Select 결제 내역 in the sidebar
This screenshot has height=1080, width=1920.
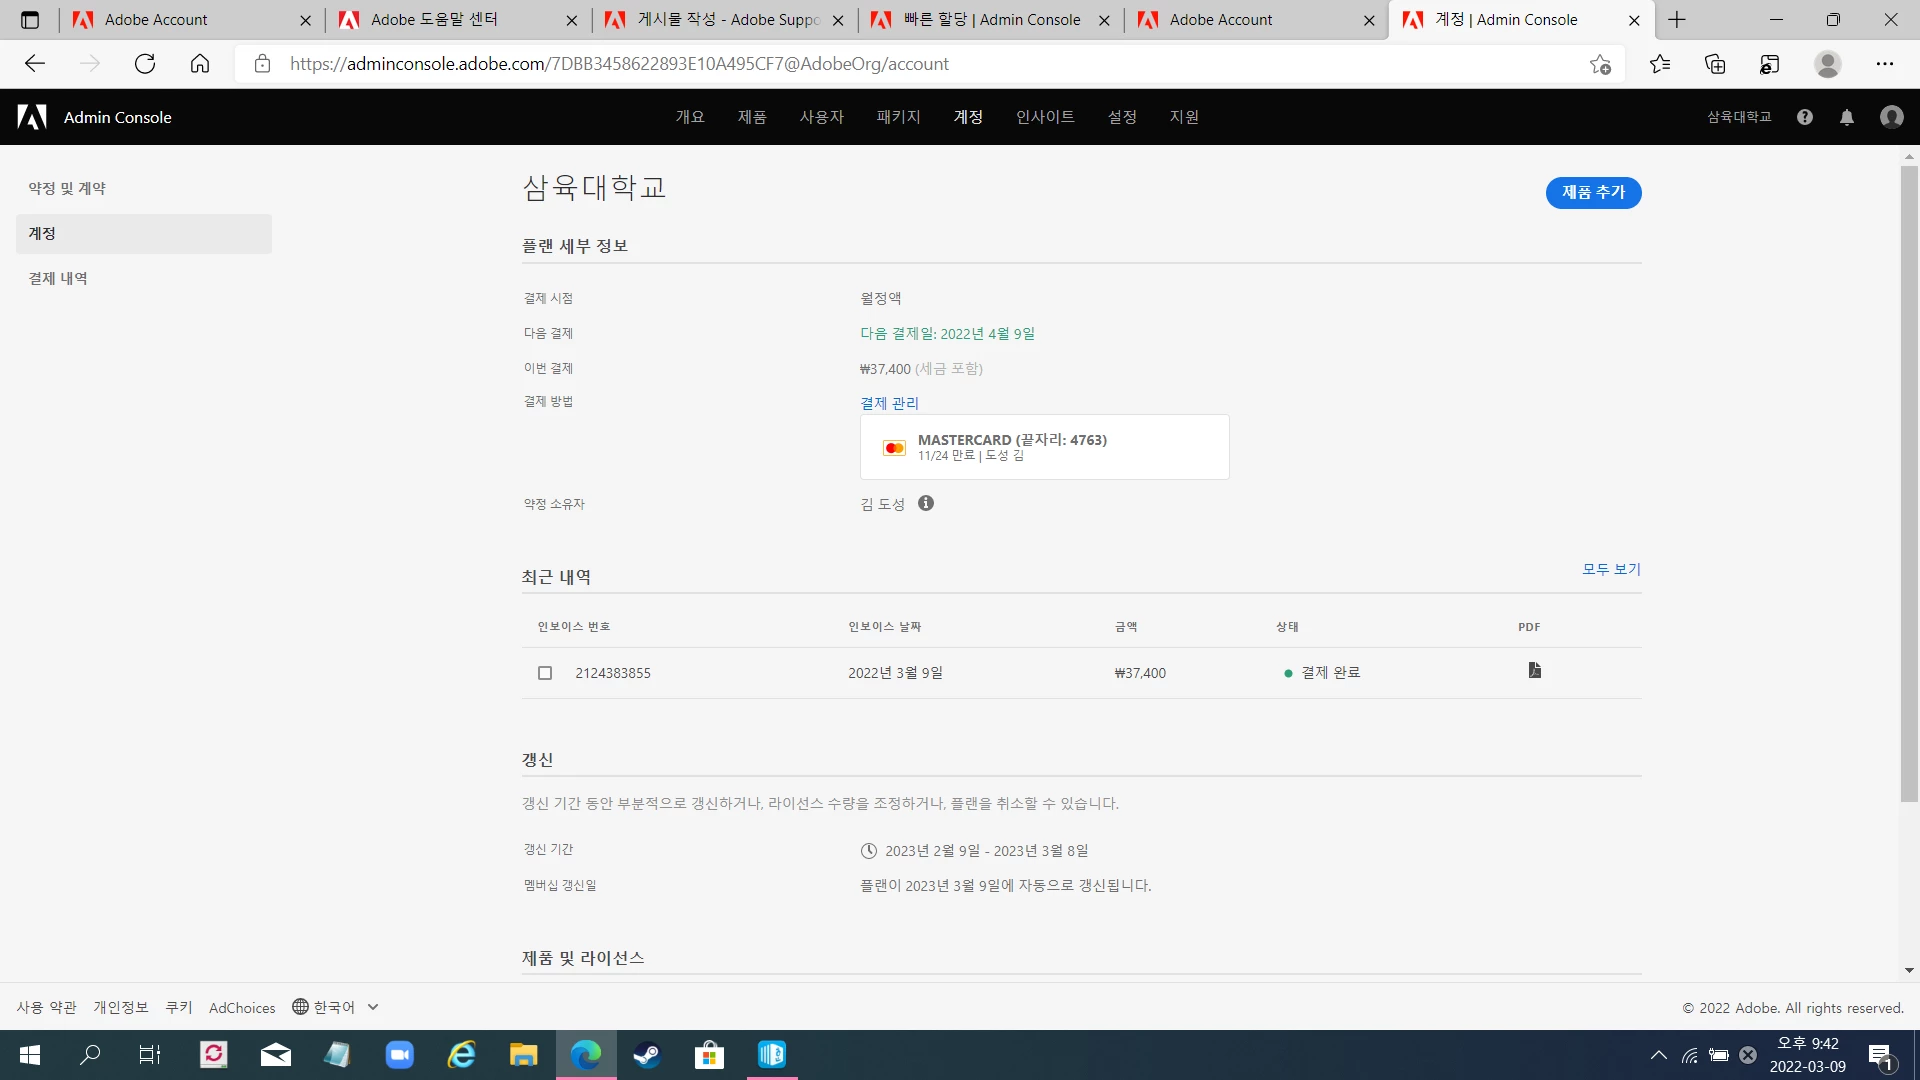(x=58, y=278)
